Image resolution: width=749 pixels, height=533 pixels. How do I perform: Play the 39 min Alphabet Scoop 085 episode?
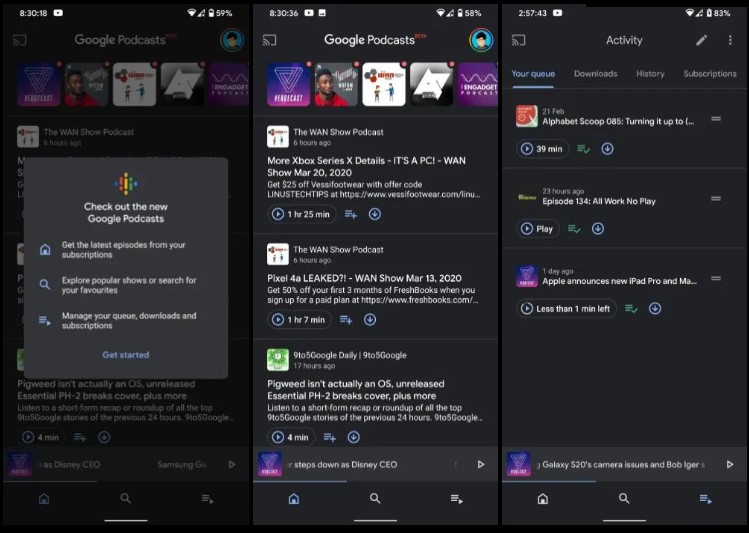pyautogui.click(x=542, y=149)
